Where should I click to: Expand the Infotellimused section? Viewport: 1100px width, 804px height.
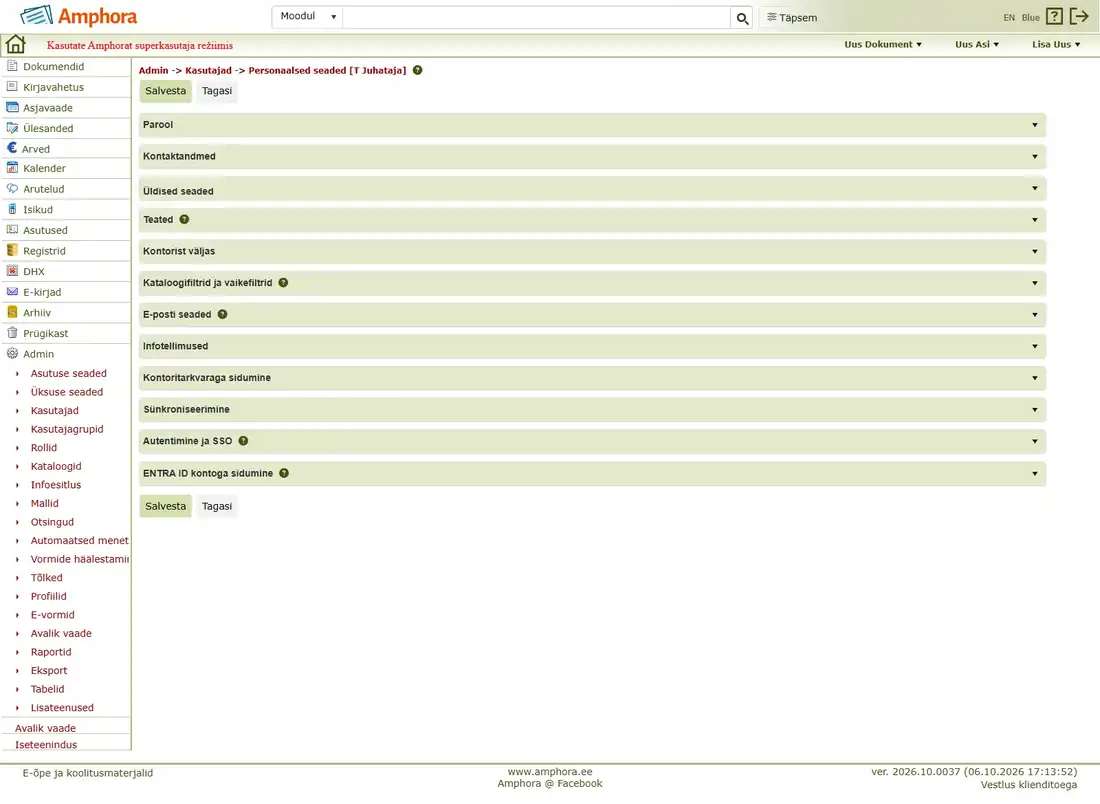pyautogui.click(x=592, y=347)
